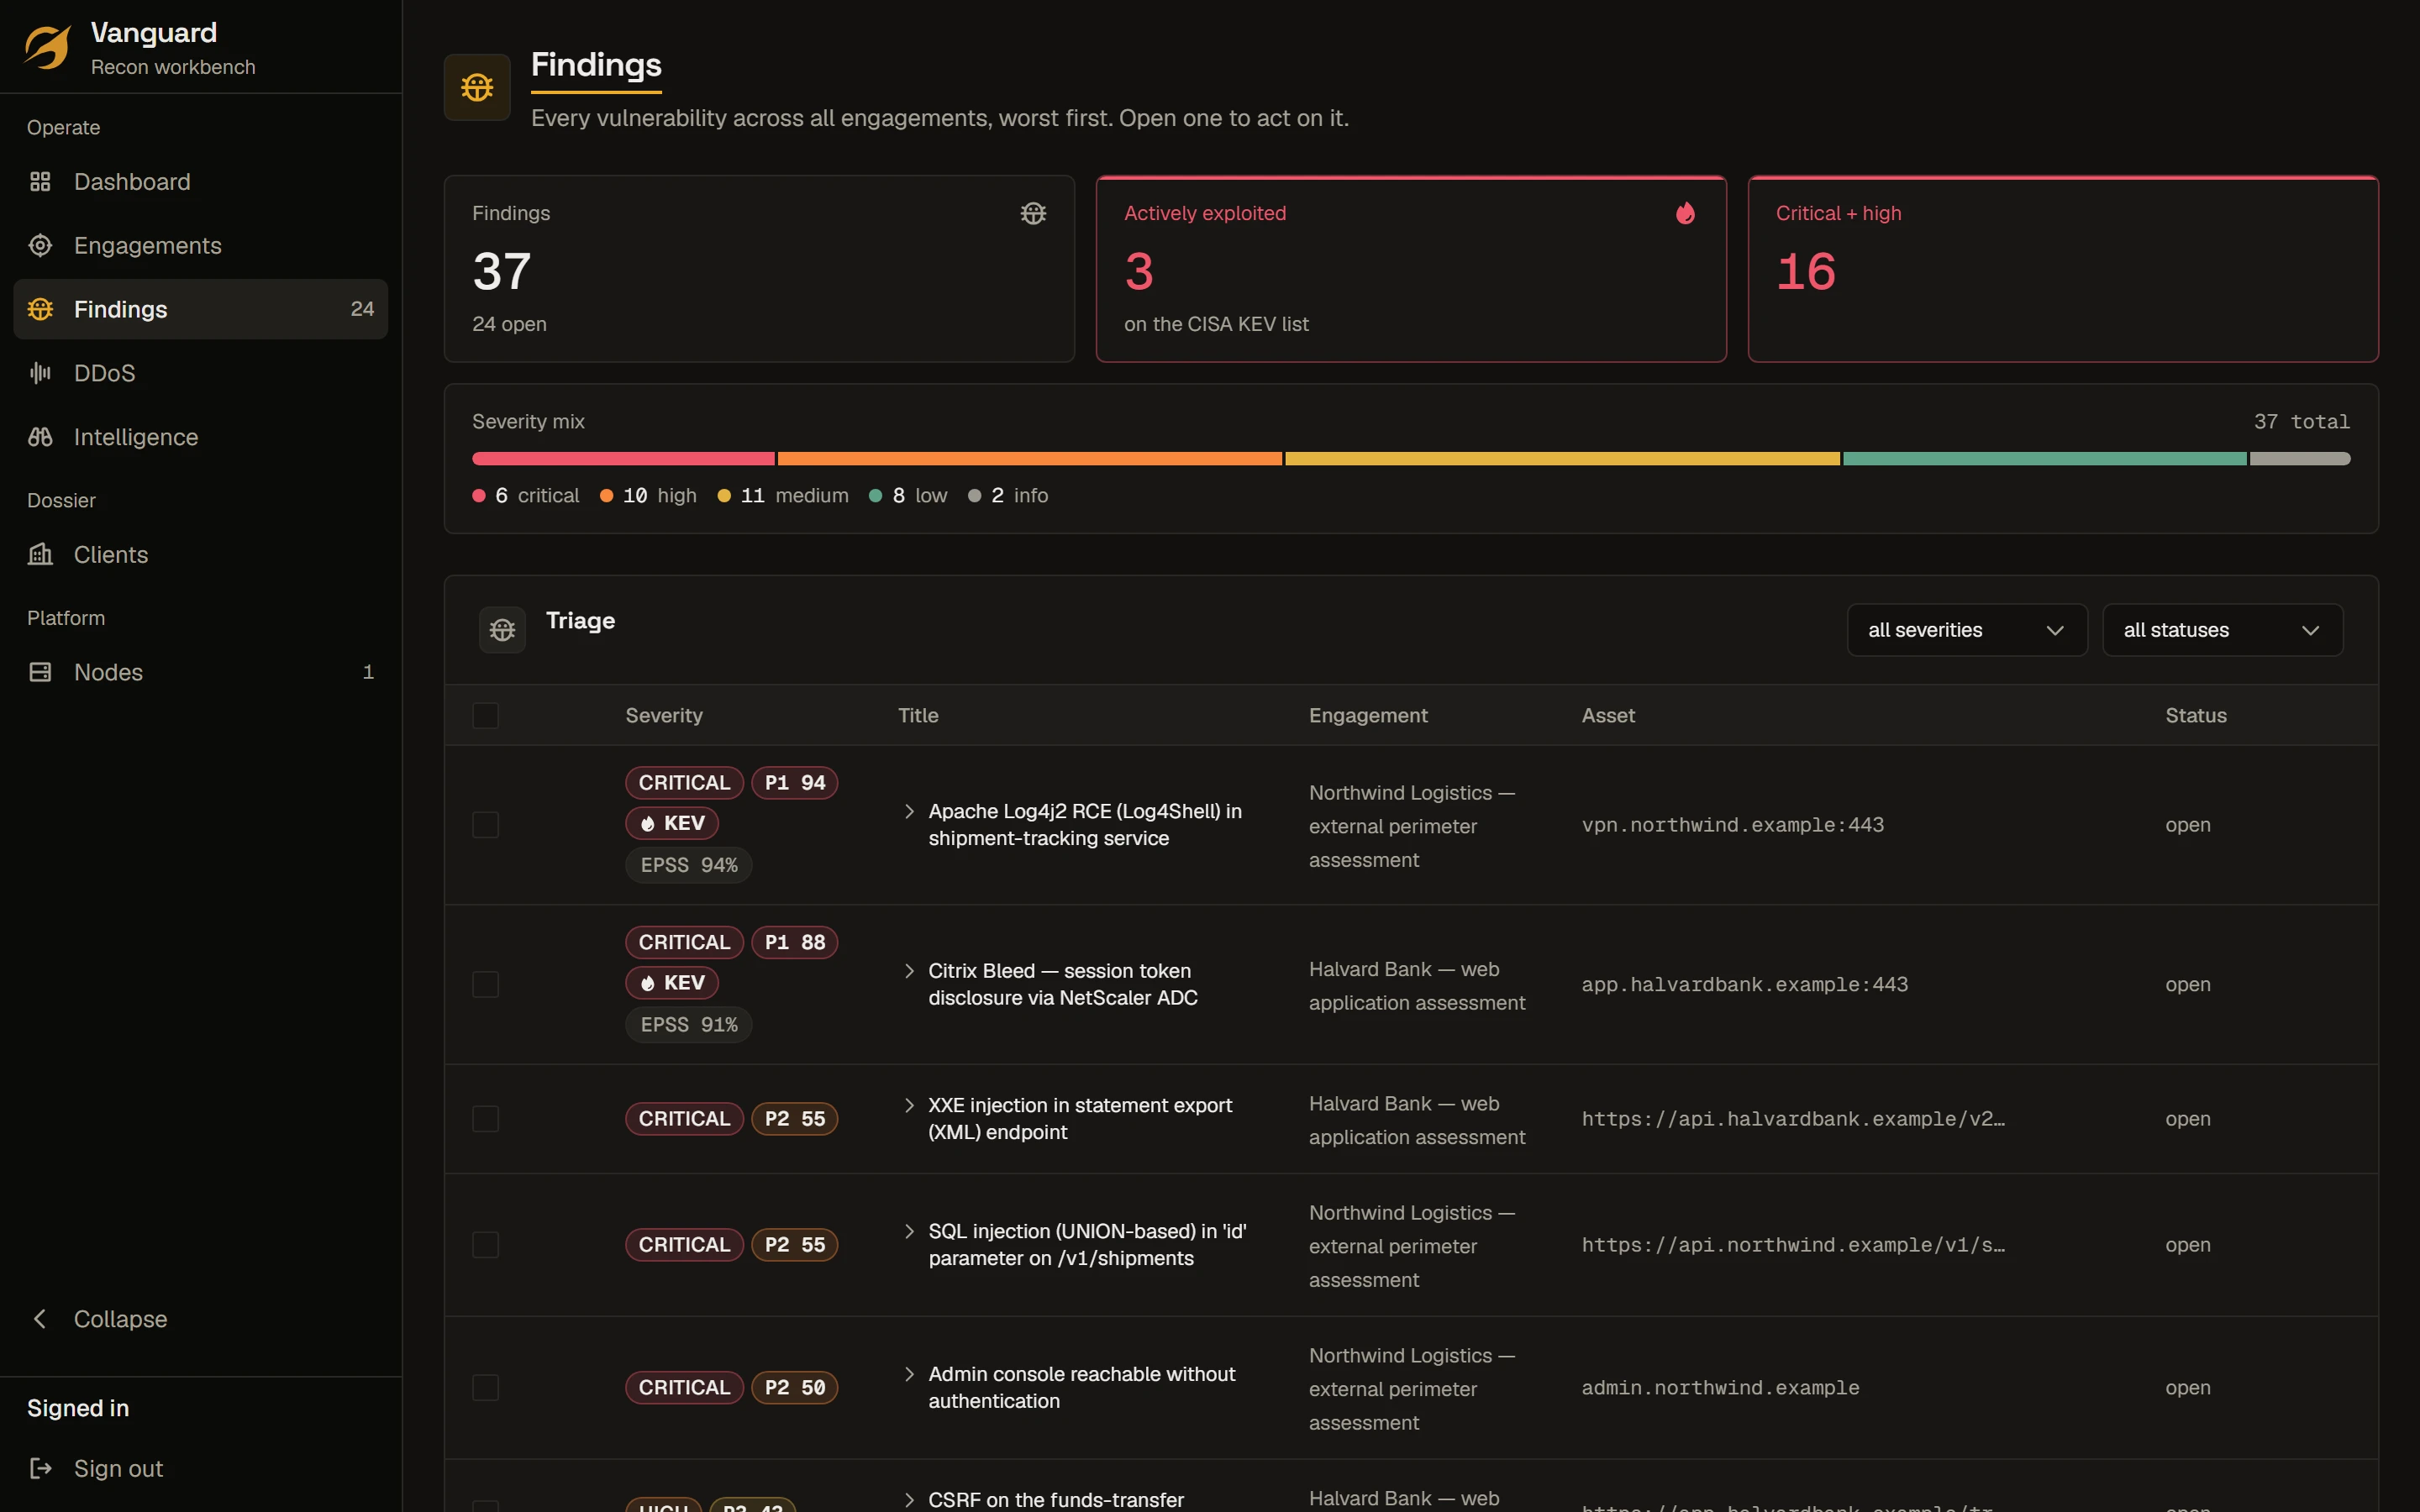The height and width of the screenshot is (1512, 2420).
Task: Switch to the DDoS section
Action: 200,373
